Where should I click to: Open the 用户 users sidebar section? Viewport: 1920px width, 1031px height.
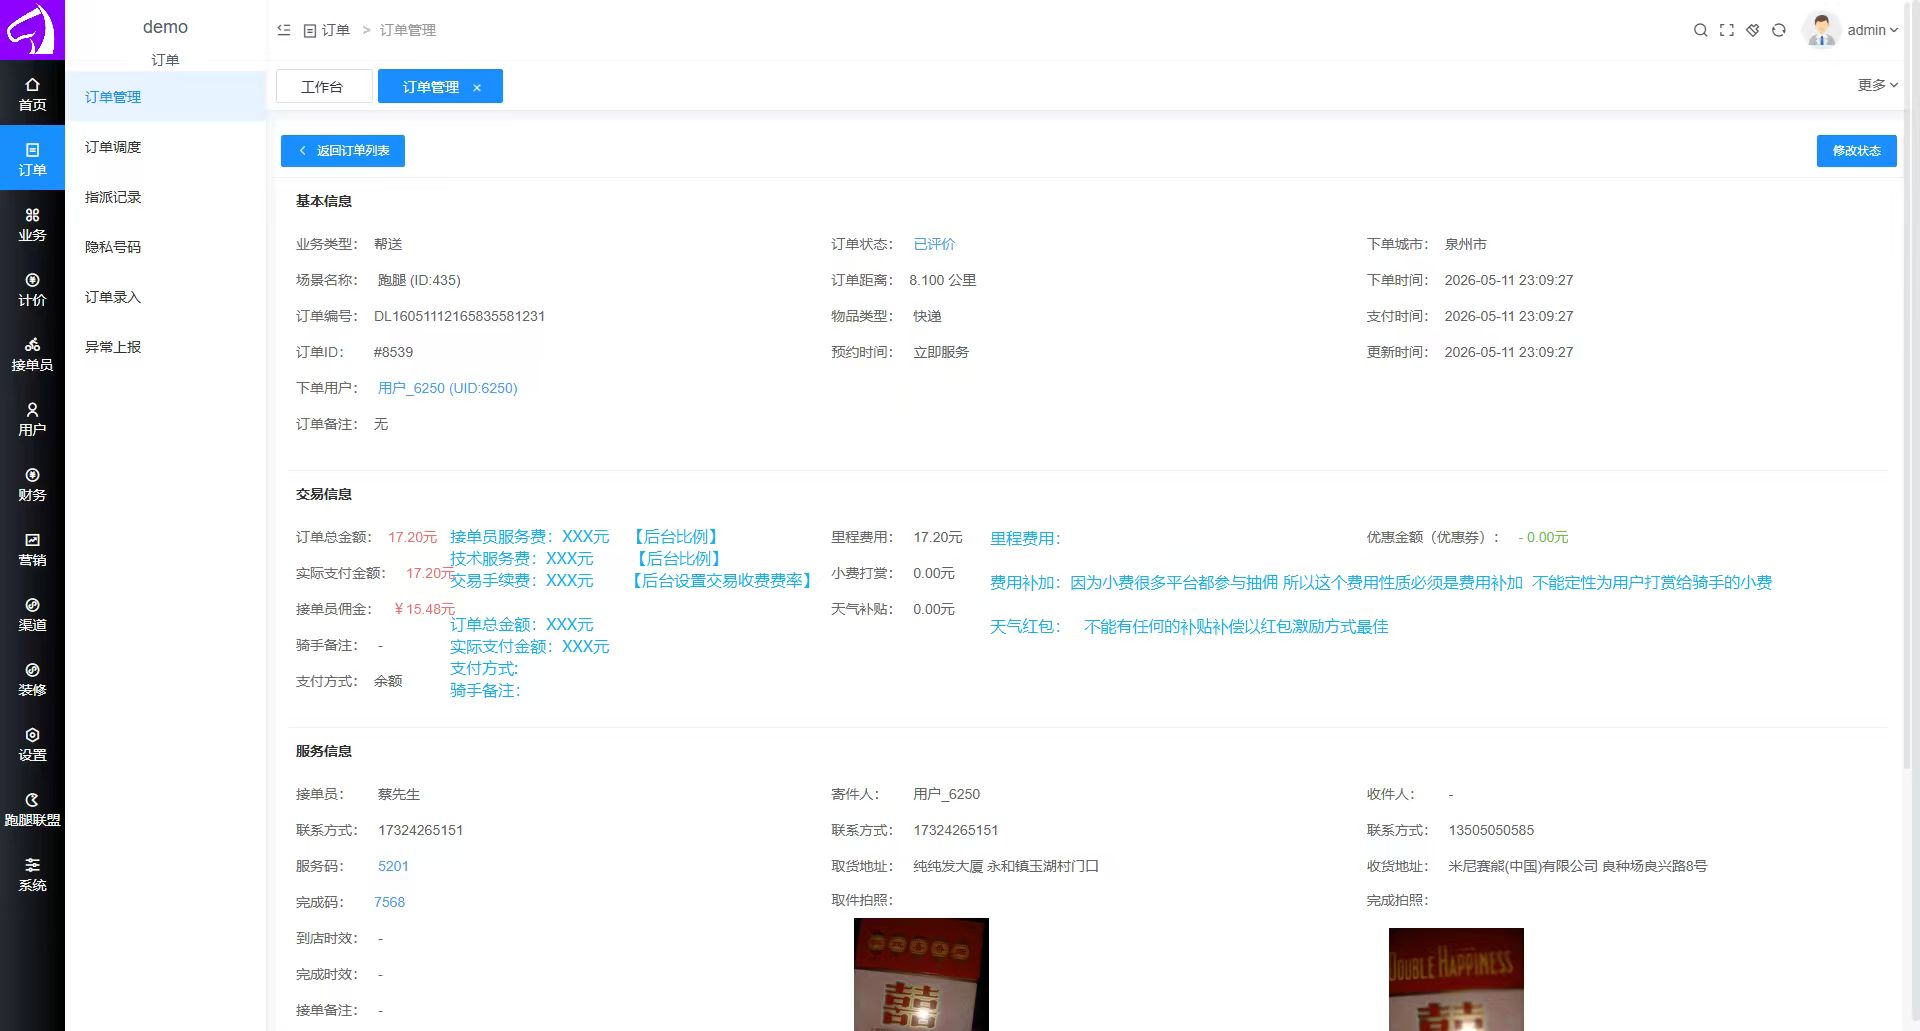tap(32, 419)
